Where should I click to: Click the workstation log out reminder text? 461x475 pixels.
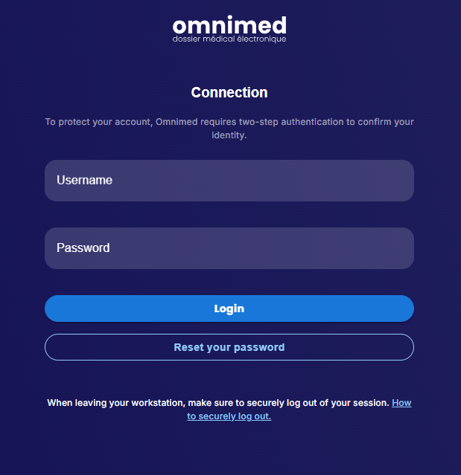point(218,403)
